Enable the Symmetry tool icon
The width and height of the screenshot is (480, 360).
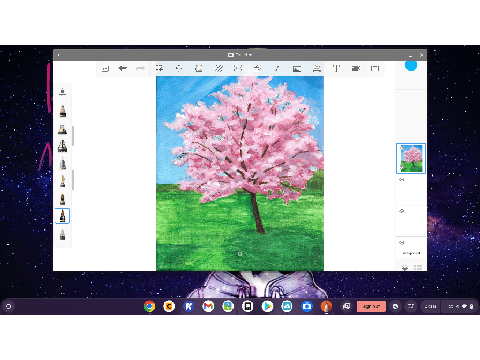pos(238,68)
